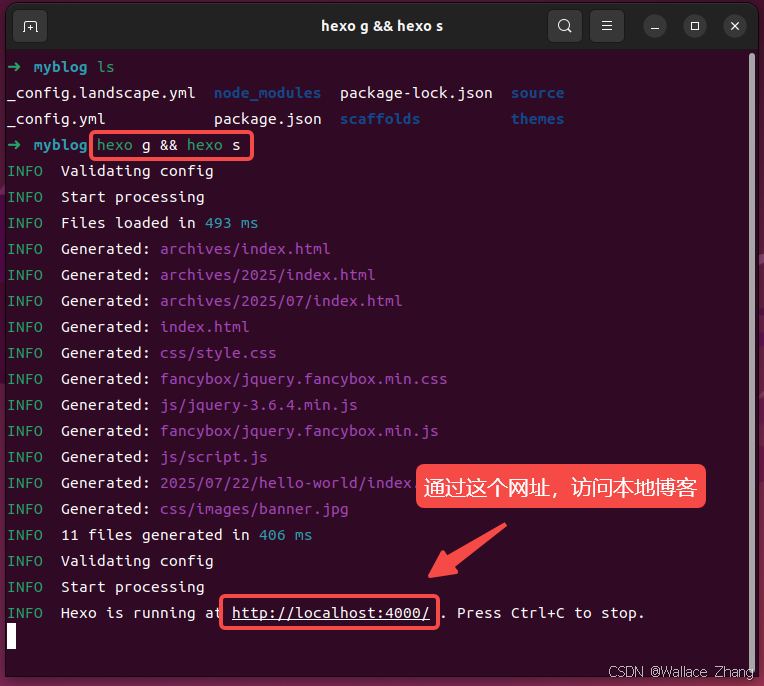The width and height of the screenshot is (764, 686).
Task: Click the terminal vertical scrollbar
Action: coord(751,361)
